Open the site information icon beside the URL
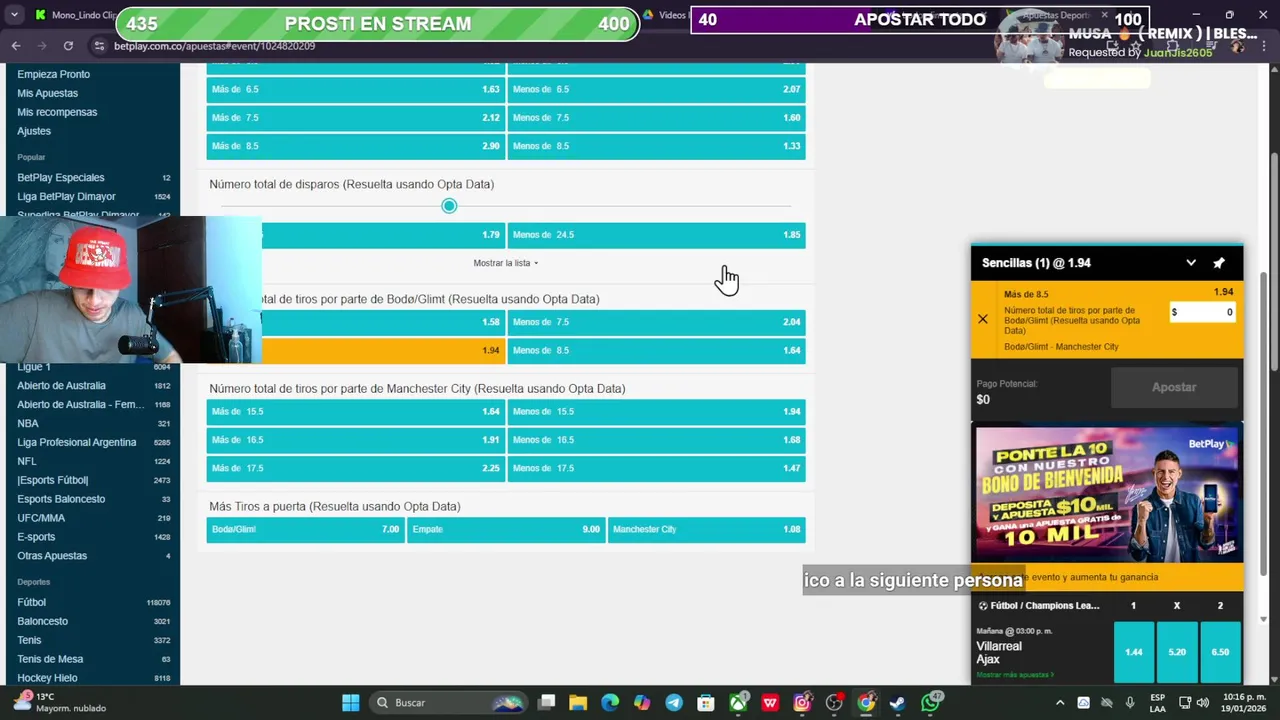This screenshot has height=720, width=1280. click(99, 46)
